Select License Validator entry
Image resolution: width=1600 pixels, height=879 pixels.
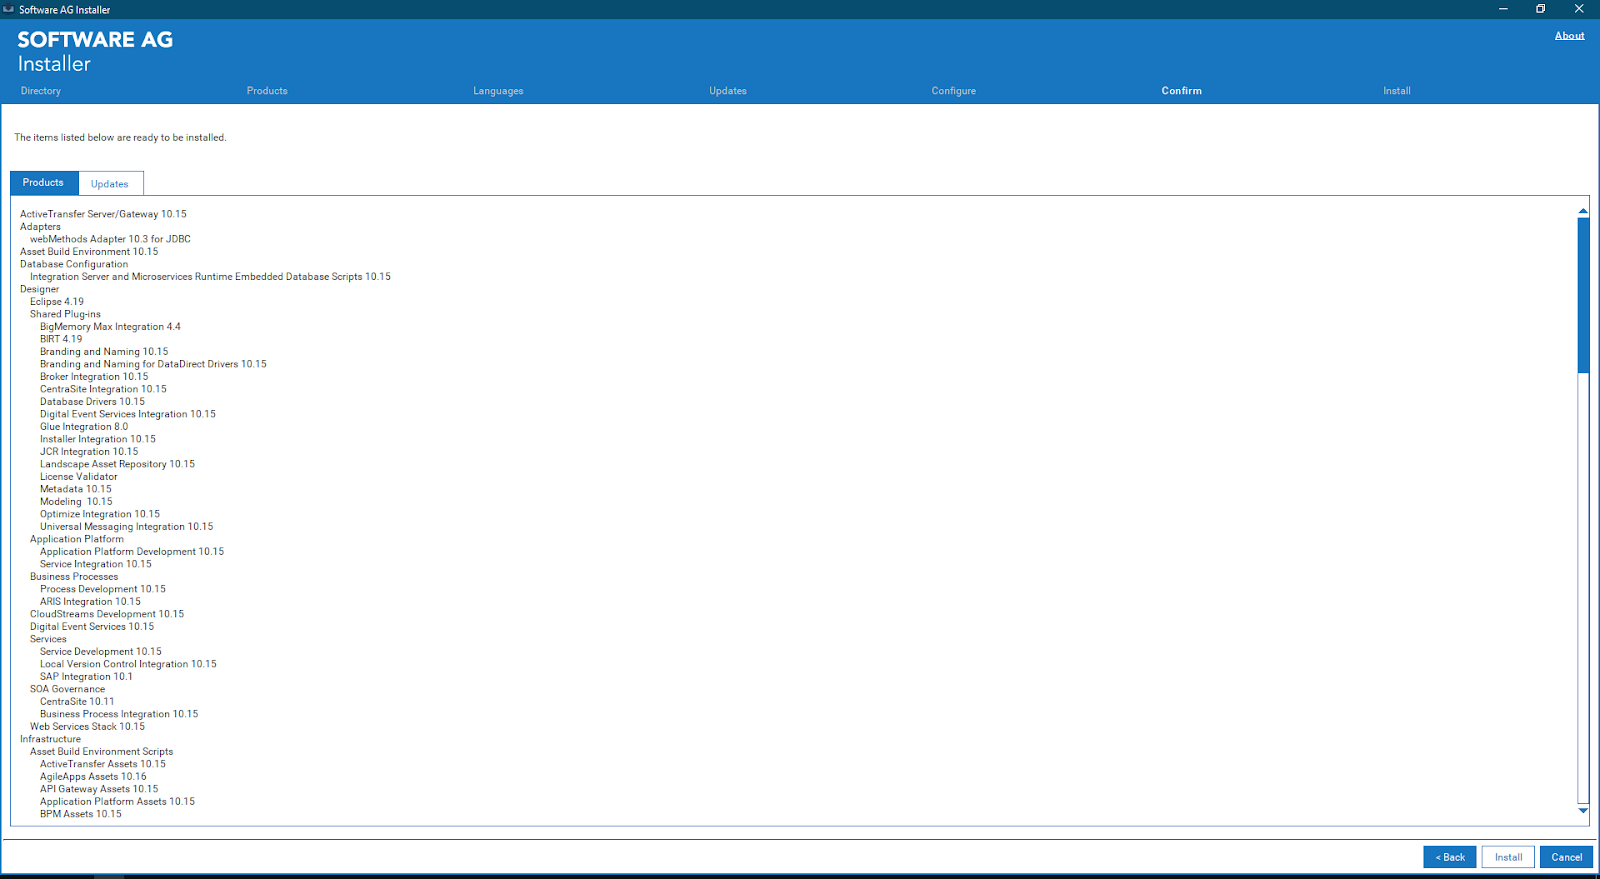pos(78,477)
